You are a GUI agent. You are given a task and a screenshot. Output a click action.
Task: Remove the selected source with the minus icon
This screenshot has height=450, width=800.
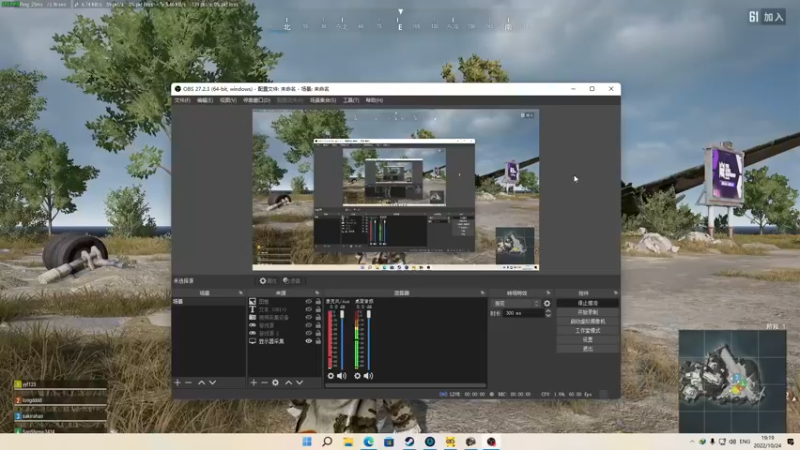pyautogui.click(x=264, y=382)
